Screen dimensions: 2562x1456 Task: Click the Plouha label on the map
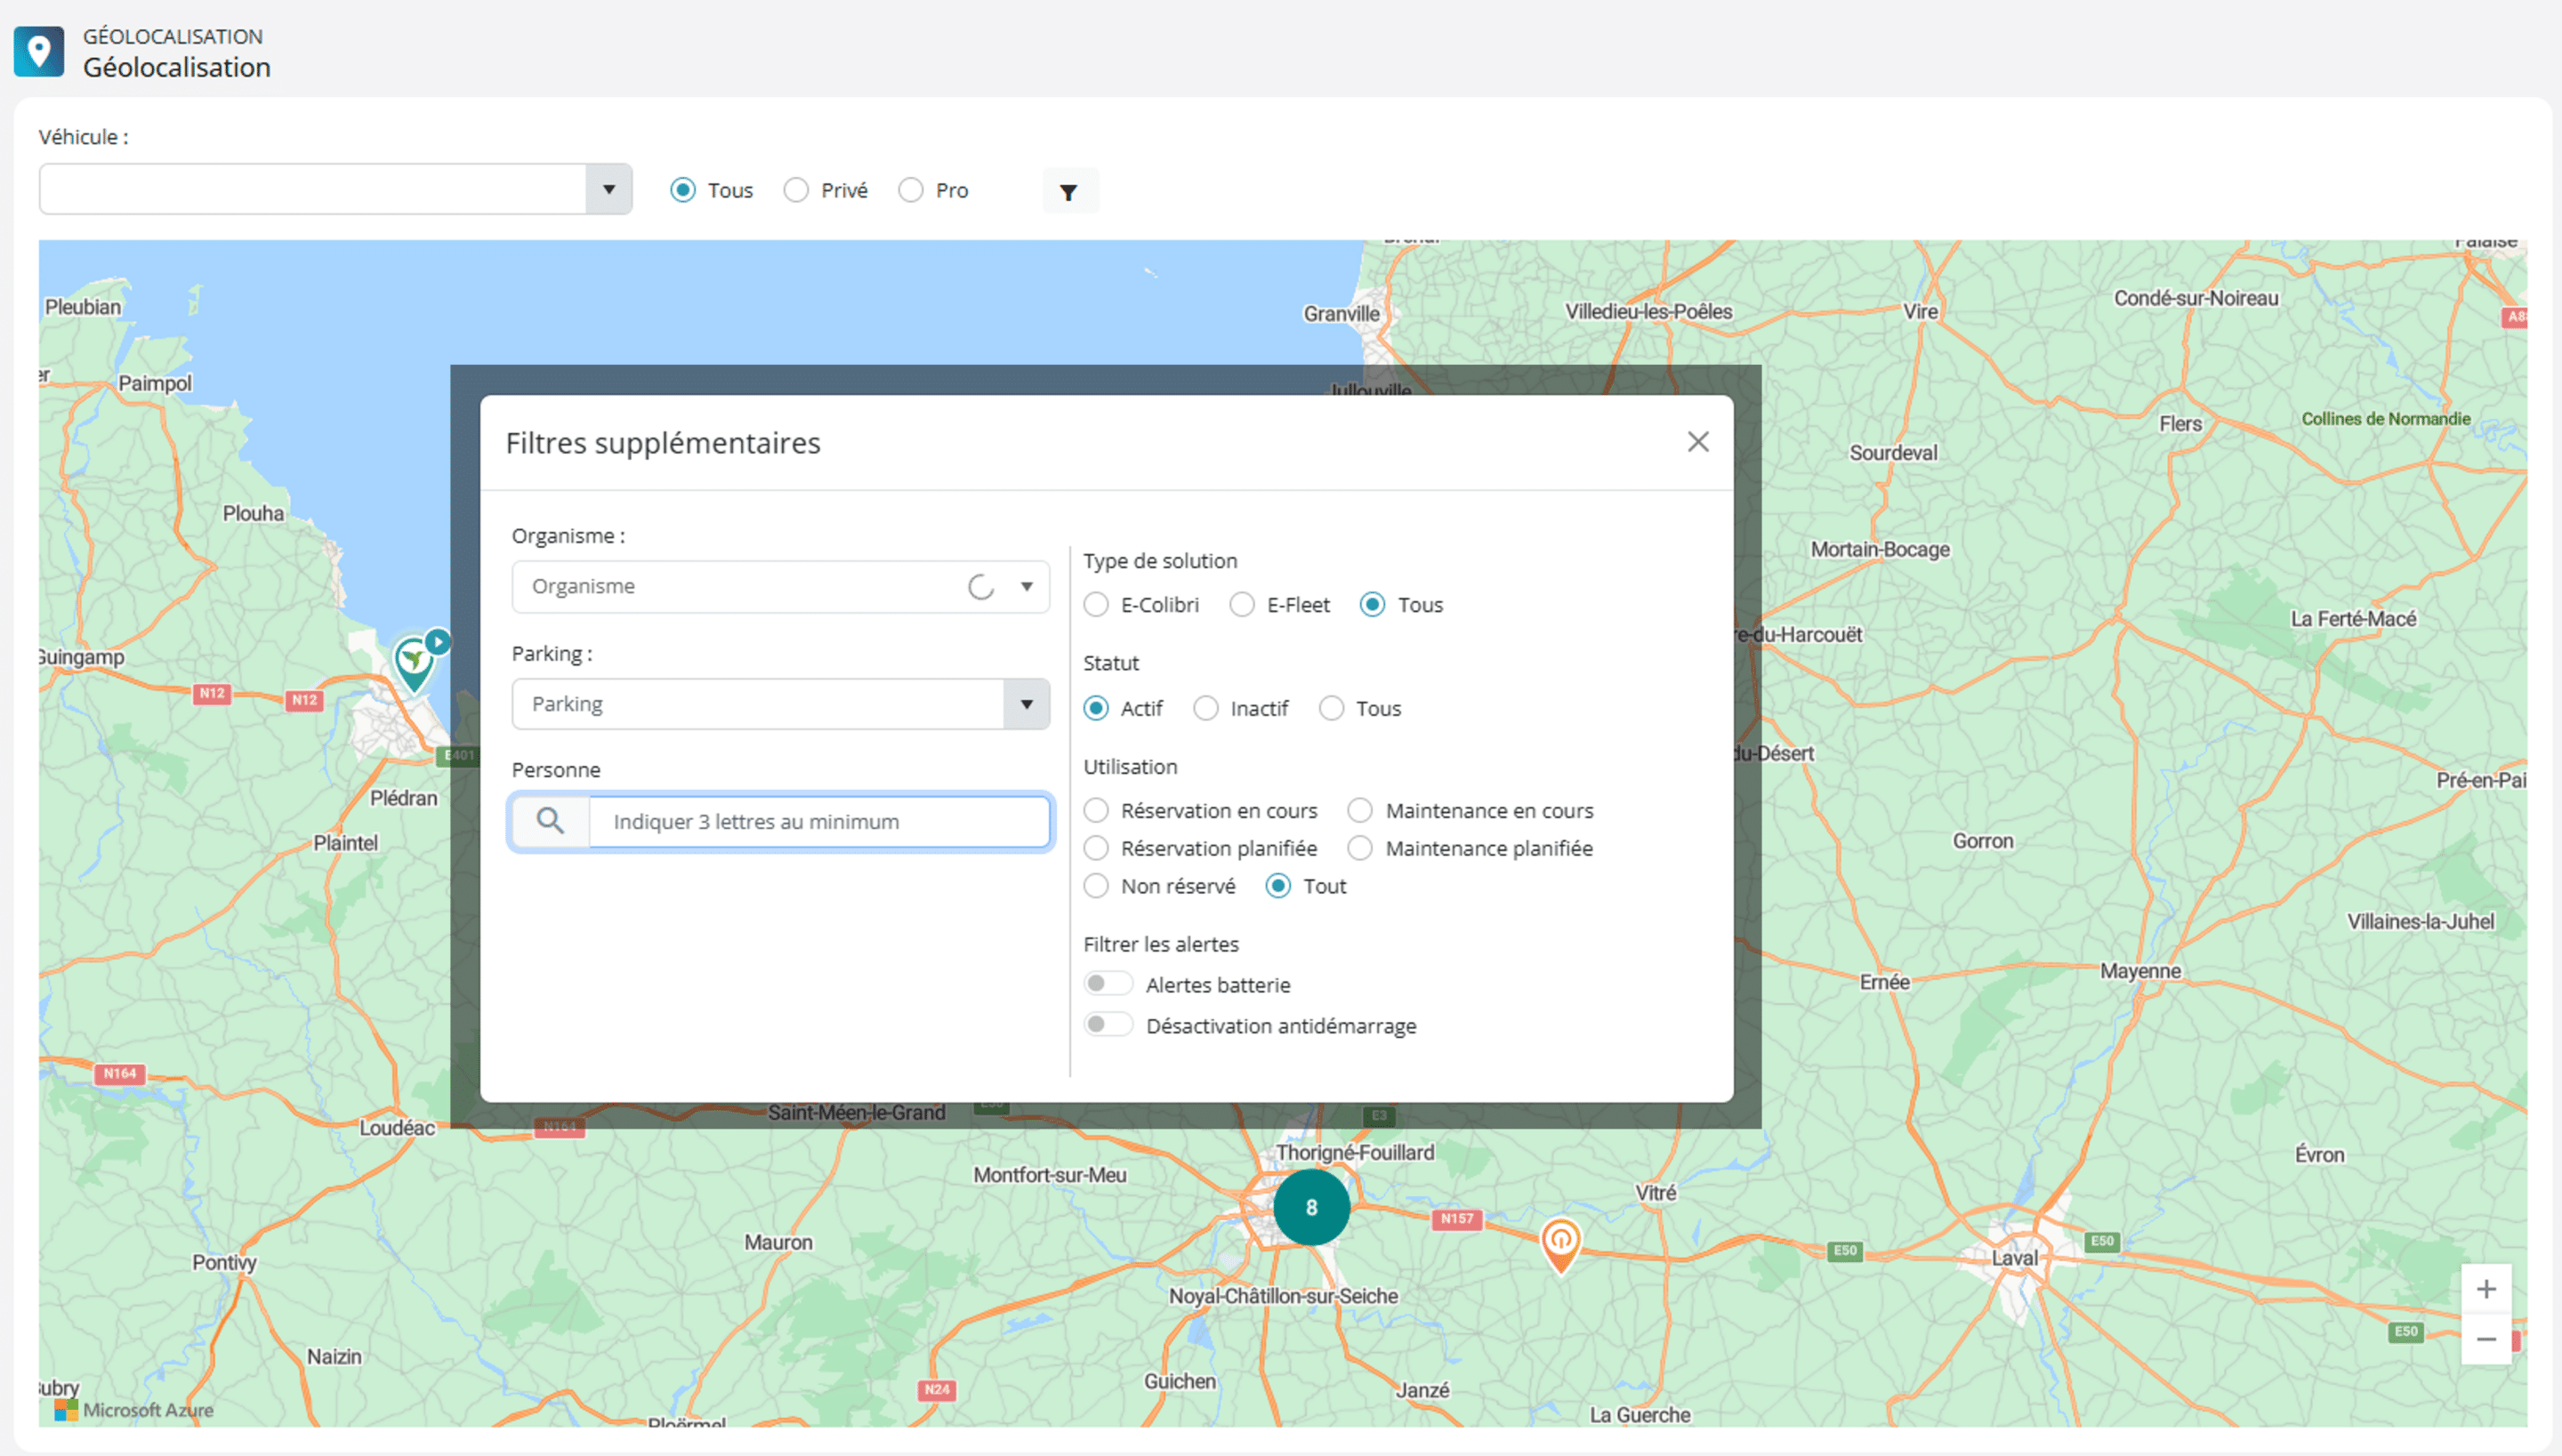253,514
